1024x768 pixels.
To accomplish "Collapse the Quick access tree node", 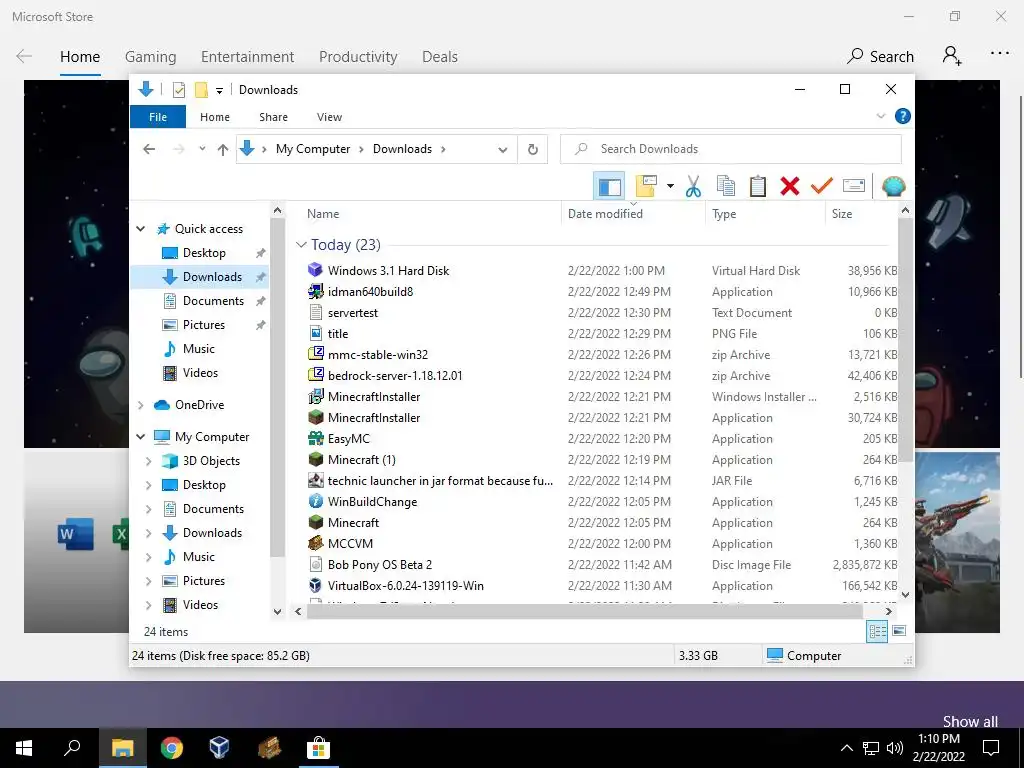I will [x=140, y=229].
